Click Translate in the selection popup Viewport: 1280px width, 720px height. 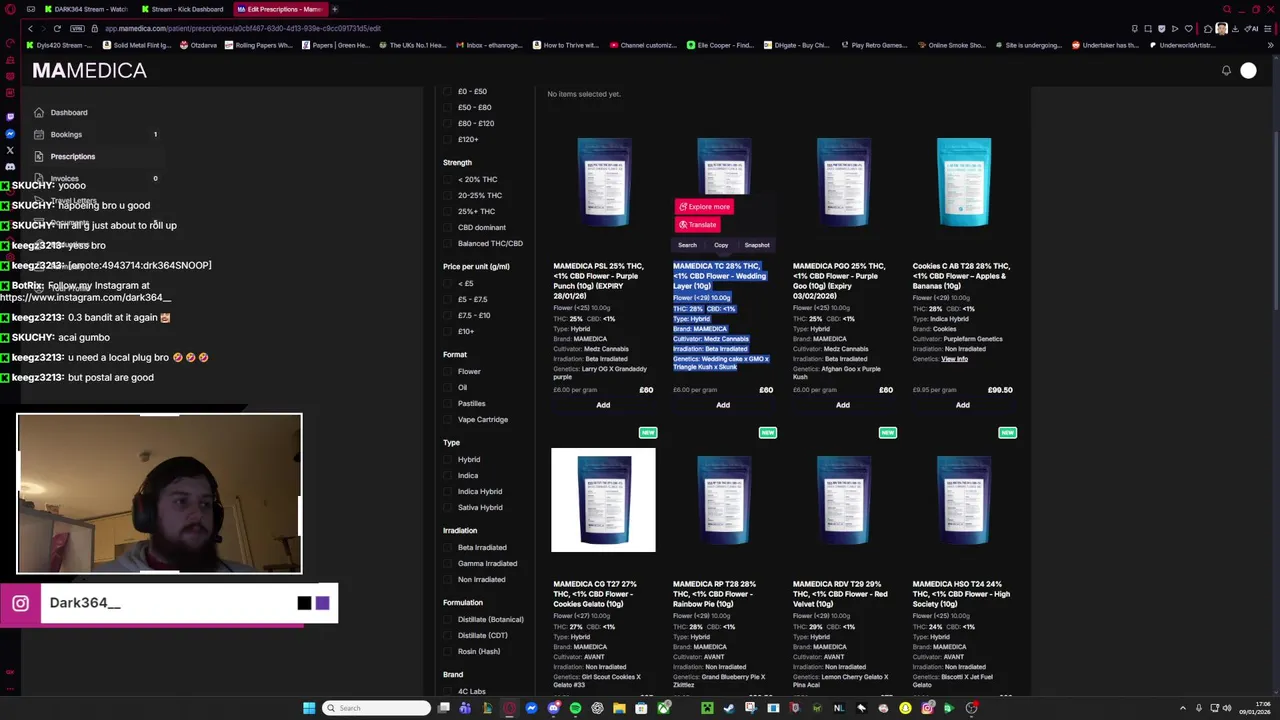[698, 225]
